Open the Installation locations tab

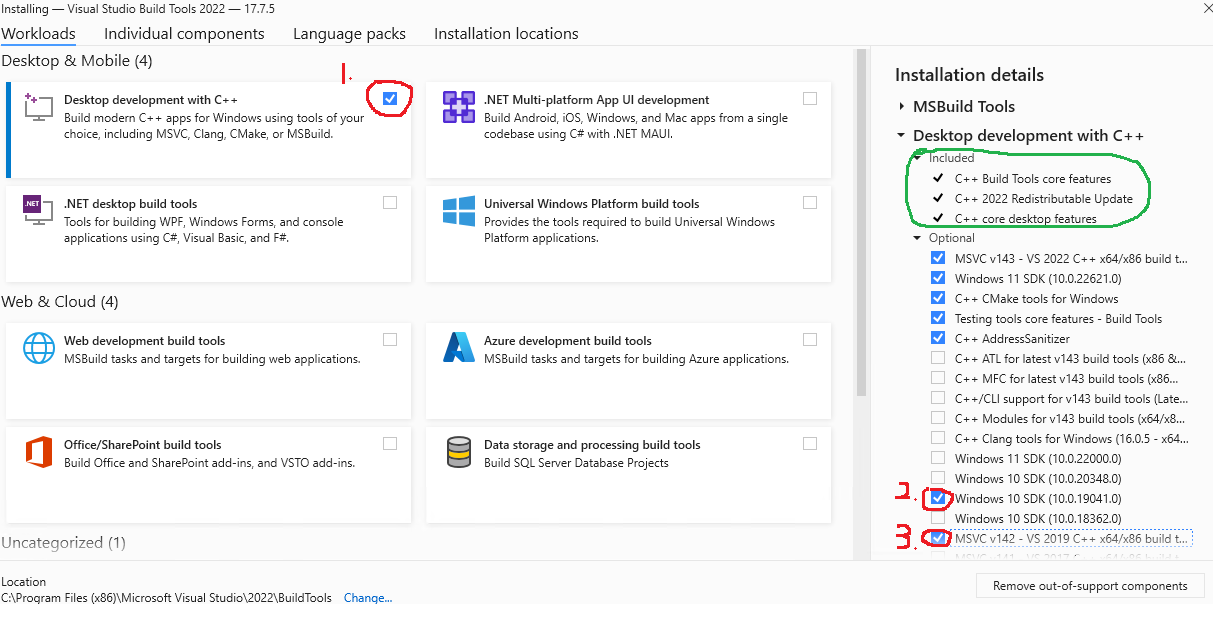tap(506, 34)
